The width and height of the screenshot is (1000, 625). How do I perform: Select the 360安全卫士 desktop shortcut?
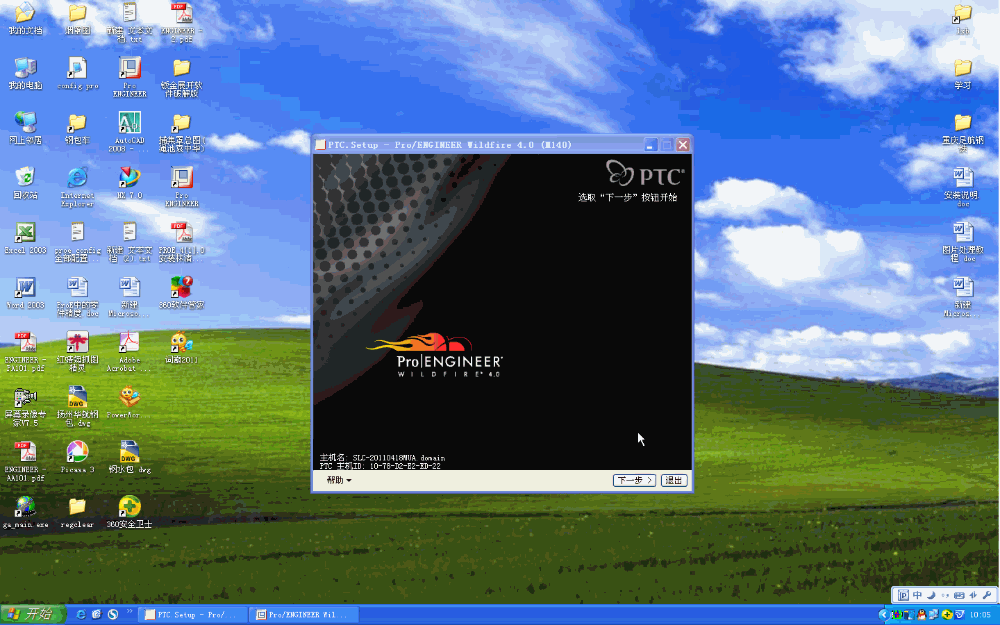pyautogui.click(x=129, y=513)
